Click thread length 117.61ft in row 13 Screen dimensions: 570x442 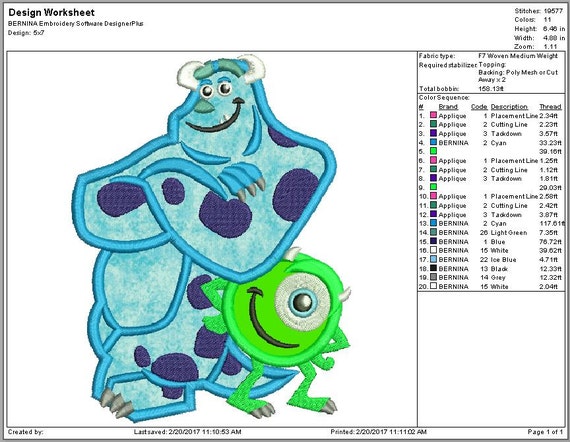click(x=552, y=223)
